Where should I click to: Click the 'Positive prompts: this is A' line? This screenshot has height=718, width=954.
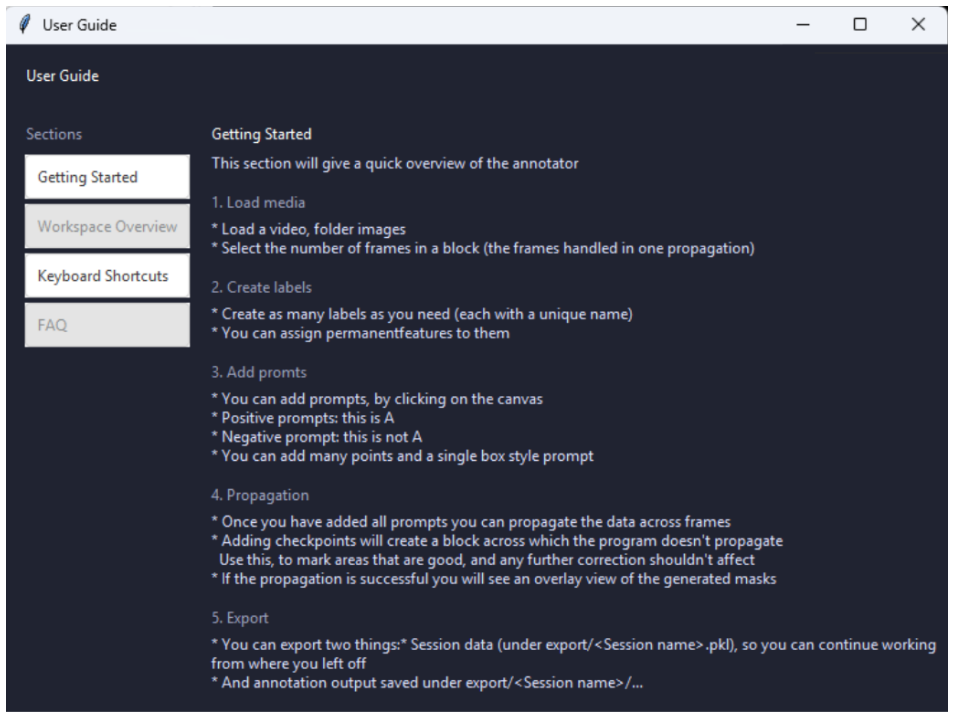(303, 418)
